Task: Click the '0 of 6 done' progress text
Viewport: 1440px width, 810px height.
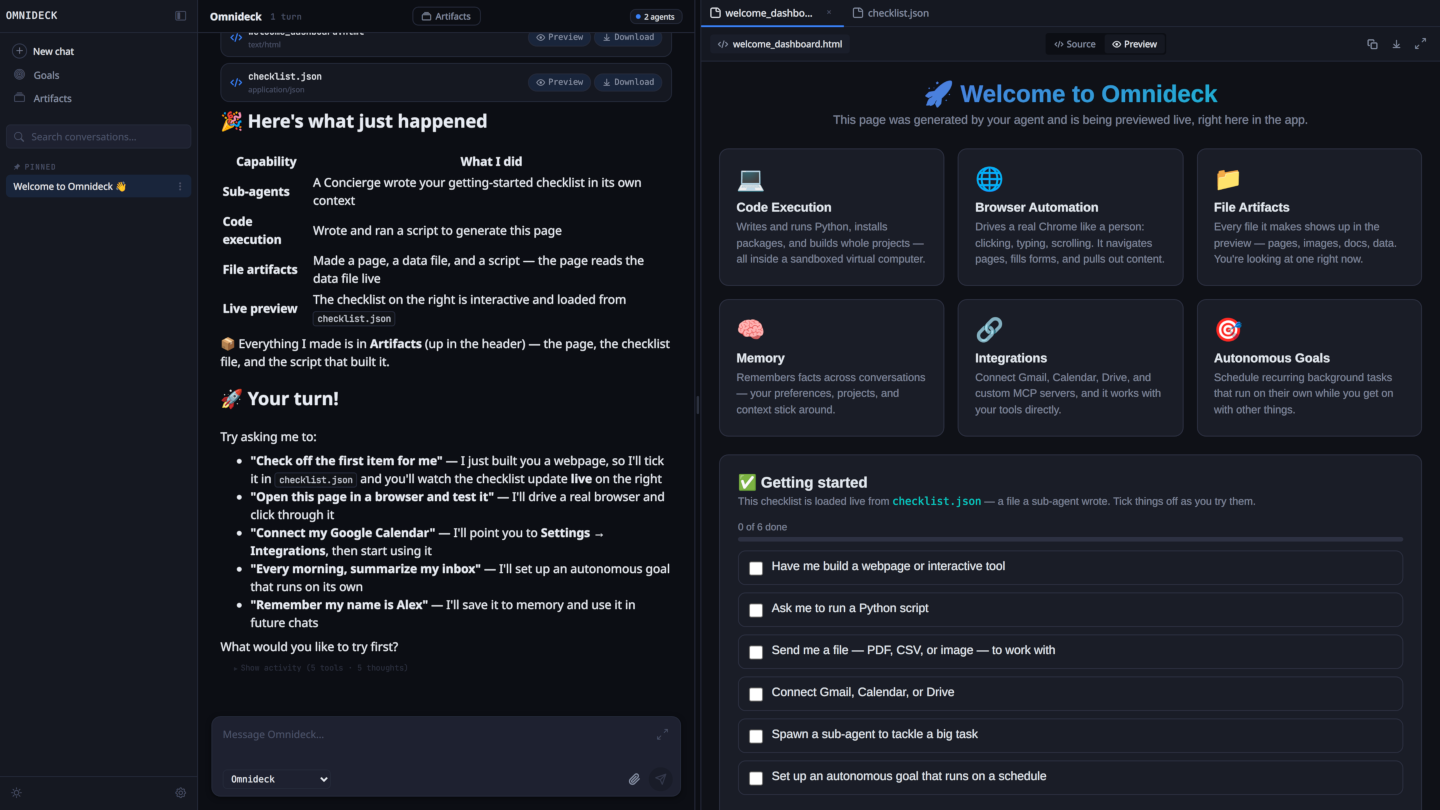Action: click(x=762, y=526)
